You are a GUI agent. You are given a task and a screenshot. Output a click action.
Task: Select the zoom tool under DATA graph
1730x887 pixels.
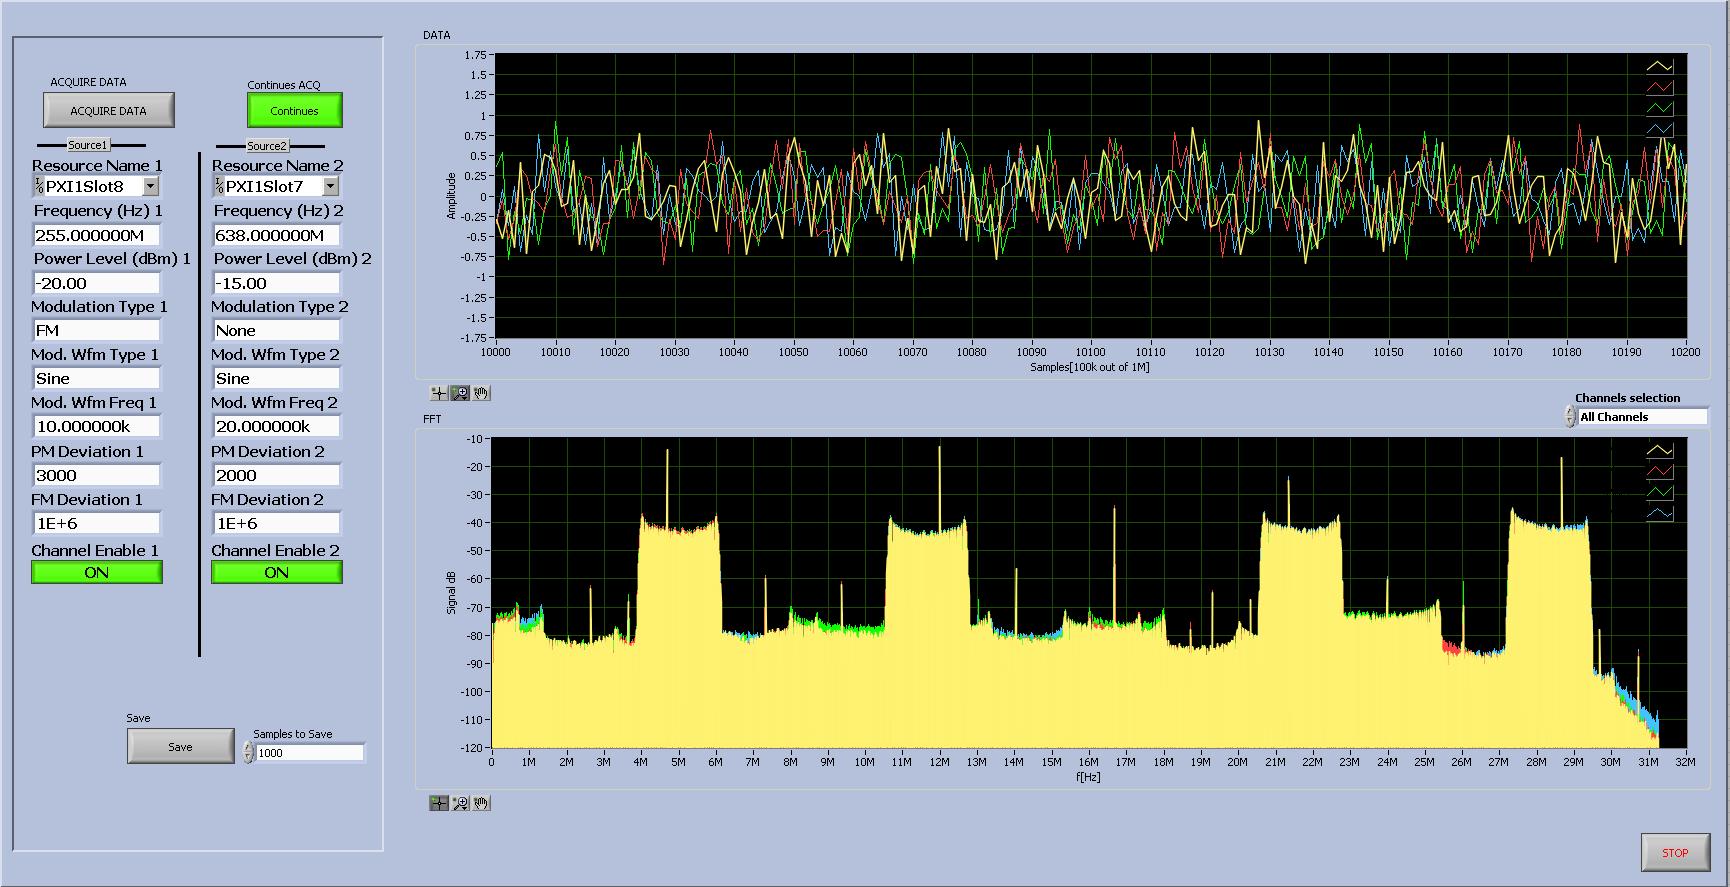click(460, 393)
